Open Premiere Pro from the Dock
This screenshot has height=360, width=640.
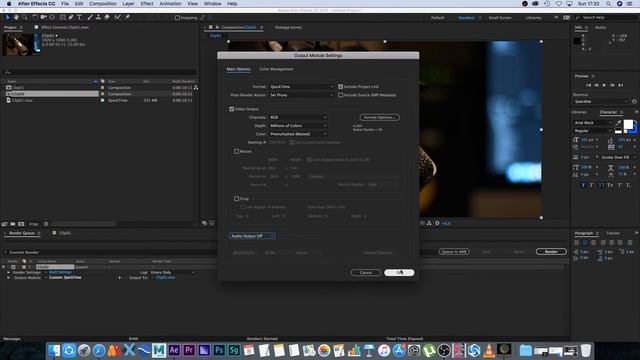tap(189, 350)
